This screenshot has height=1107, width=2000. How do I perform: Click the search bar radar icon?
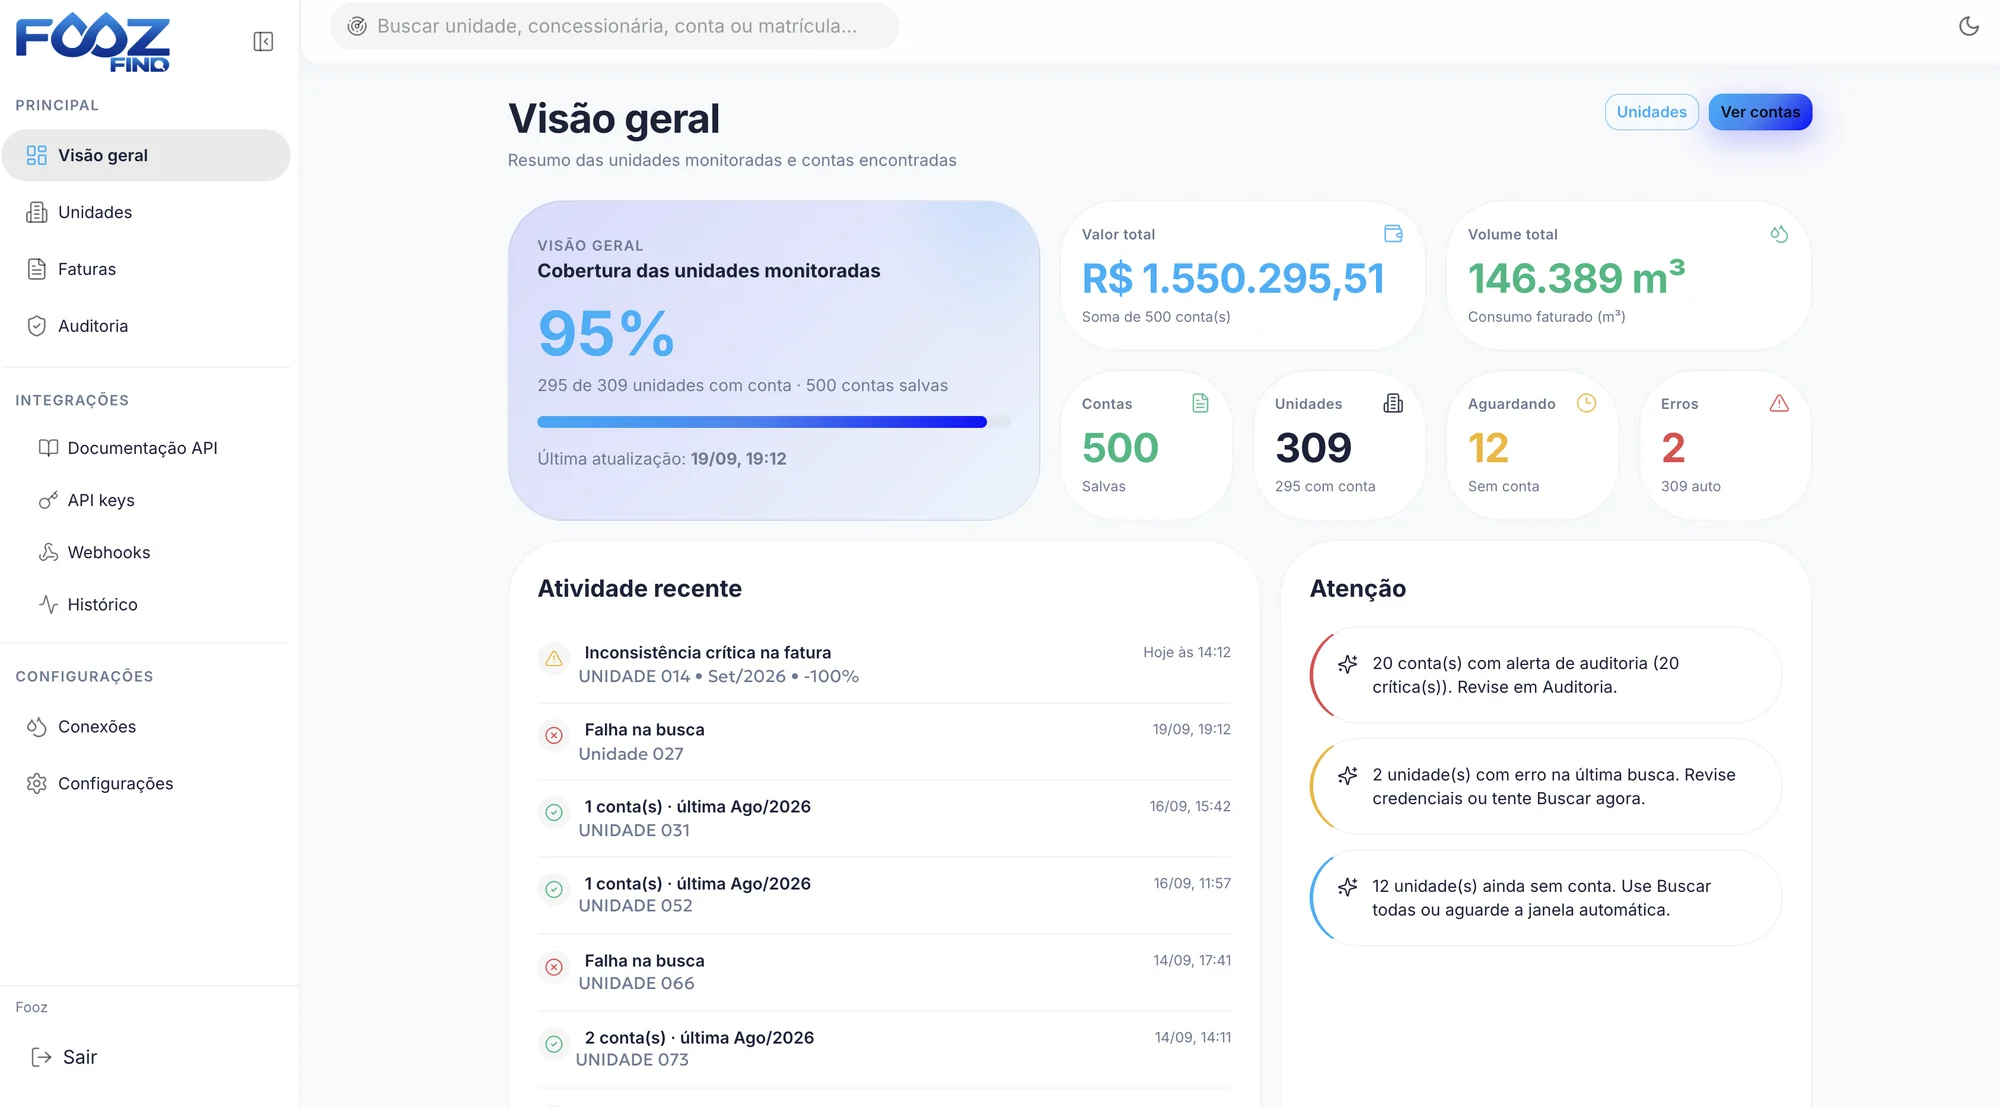point(357,26)
